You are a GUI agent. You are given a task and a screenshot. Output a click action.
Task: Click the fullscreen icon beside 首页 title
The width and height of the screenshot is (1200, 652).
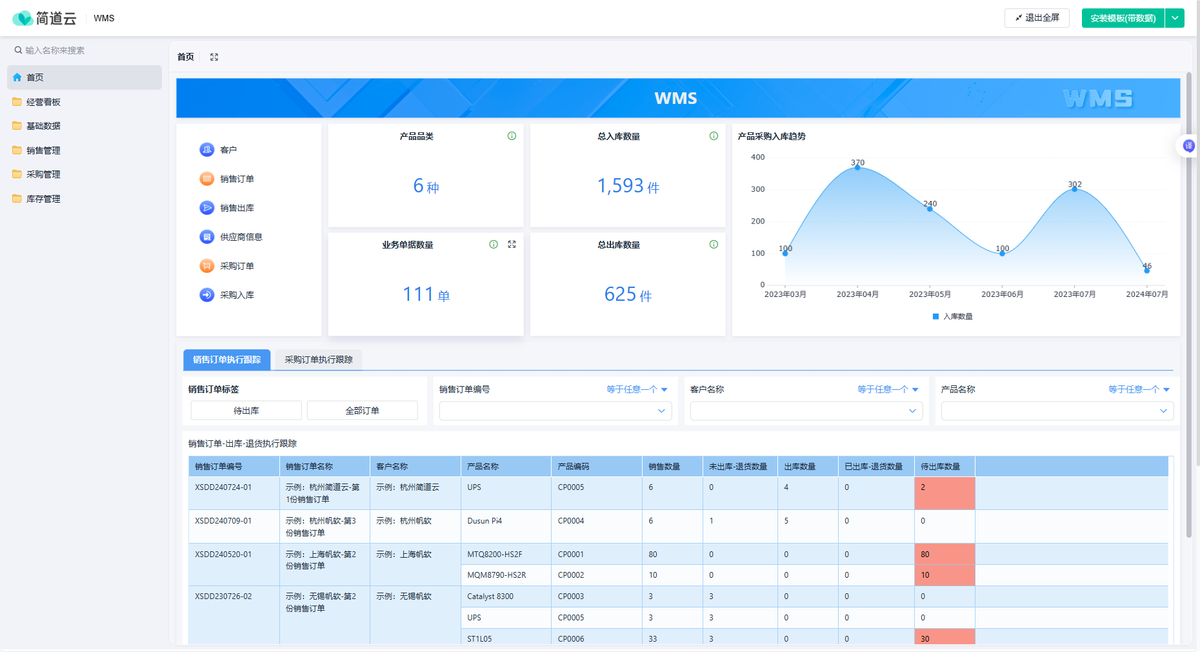pyautogui.click(x=214, y=57)
